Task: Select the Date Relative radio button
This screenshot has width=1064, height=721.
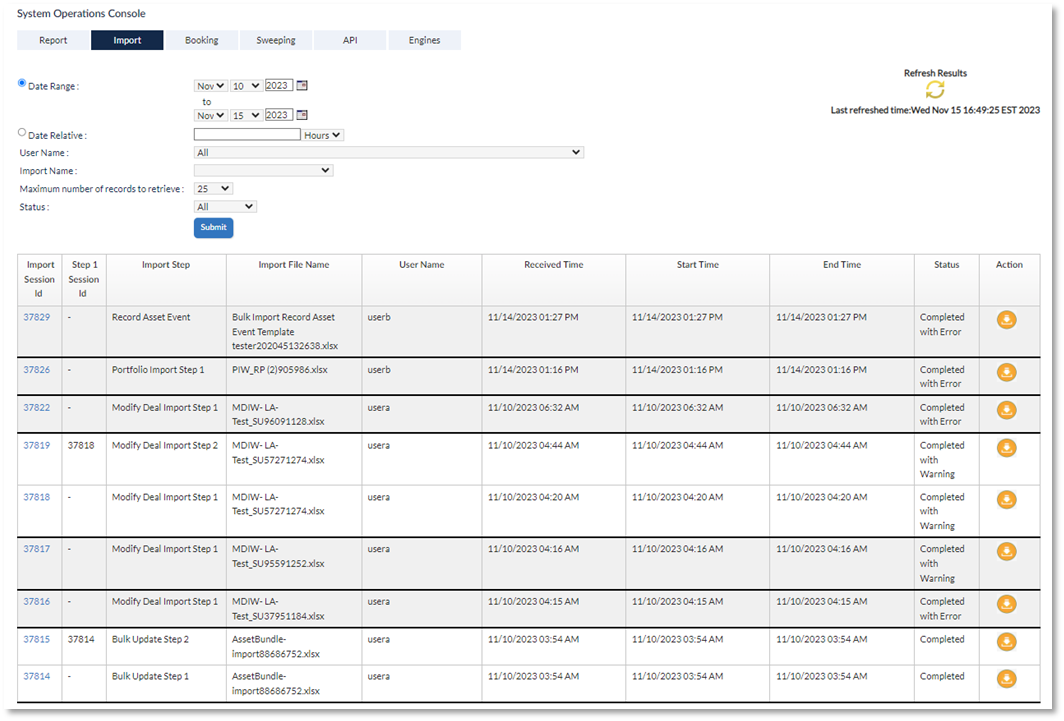Action: [22, 133]
